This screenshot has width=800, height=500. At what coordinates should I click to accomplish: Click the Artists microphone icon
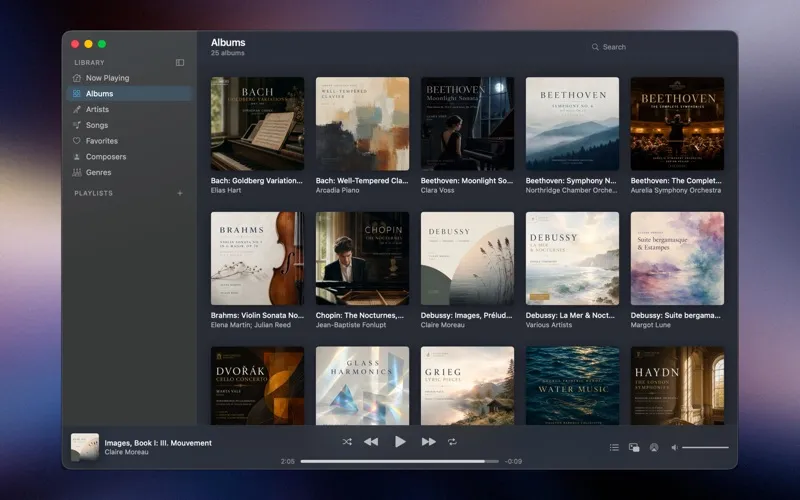tap(77, 109)
